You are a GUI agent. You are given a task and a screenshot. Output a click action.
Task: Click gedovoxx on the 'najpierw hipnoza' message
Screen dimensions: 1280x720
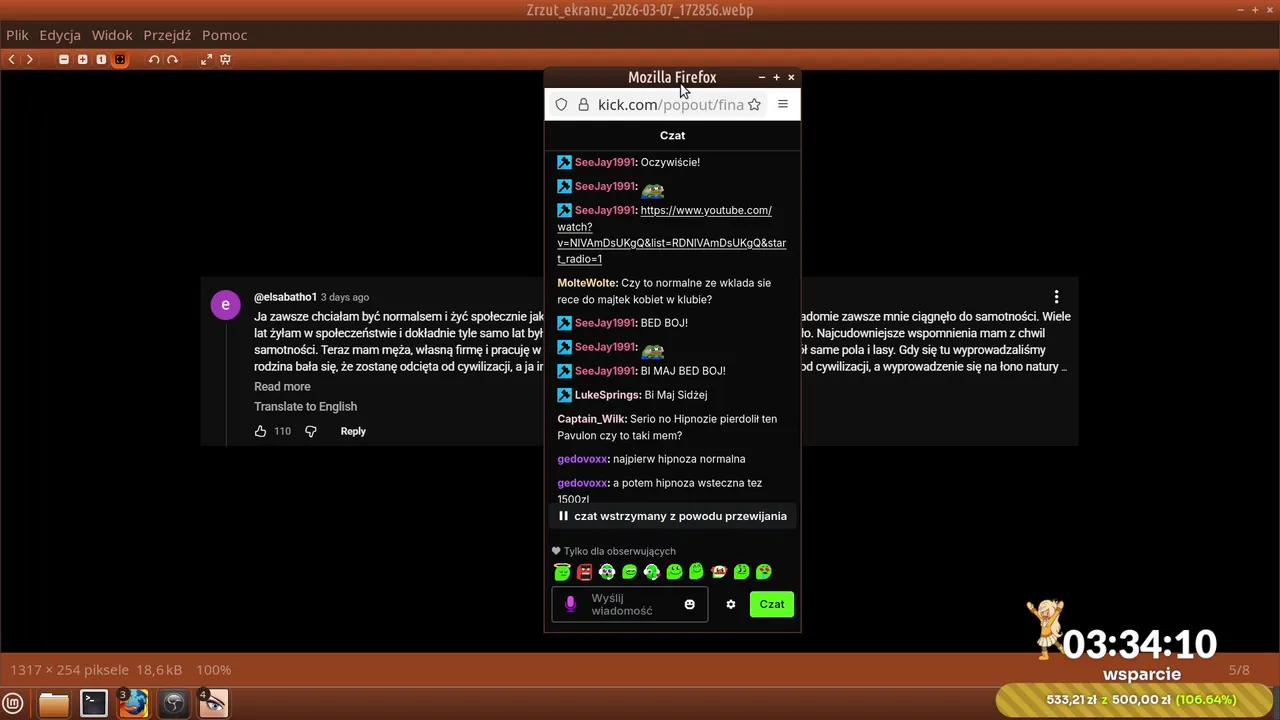(x=582, y=459)
